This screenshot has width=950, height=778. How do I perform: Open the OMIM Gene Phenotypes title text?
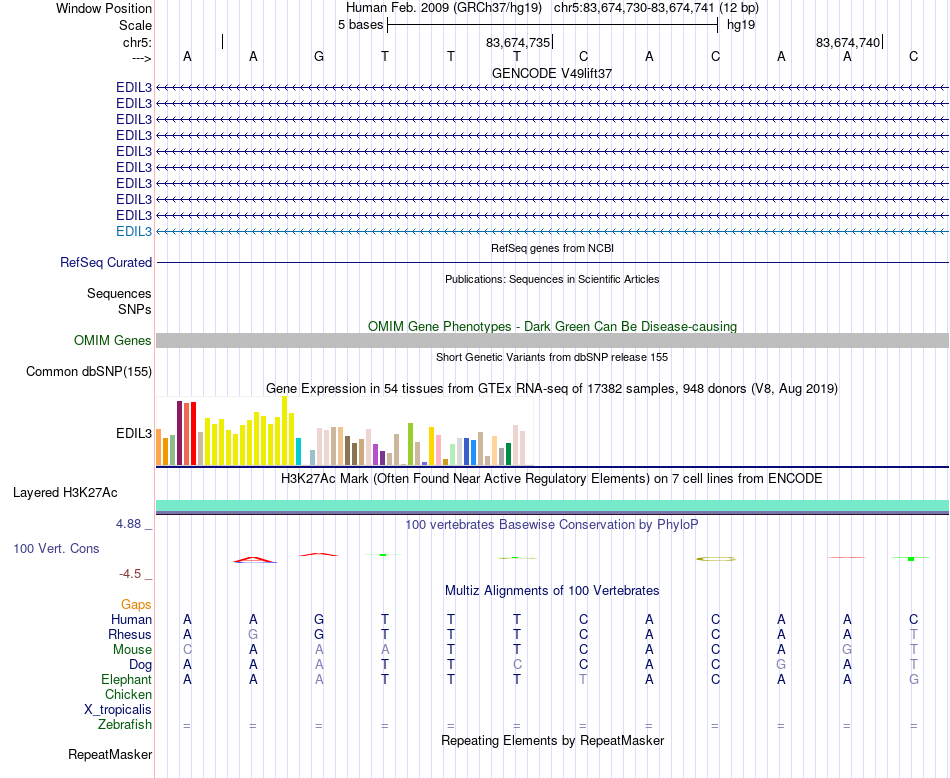552,327
